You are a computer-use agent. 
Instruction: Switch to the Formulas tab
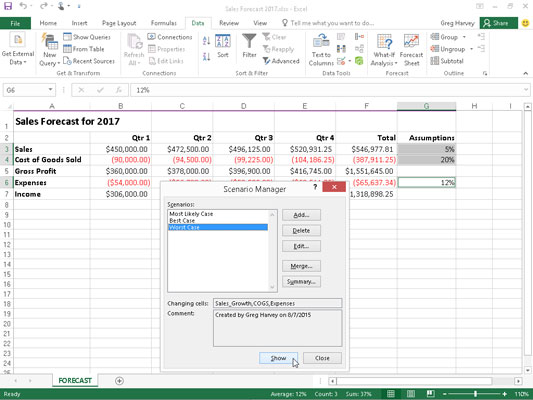pos(164,23)
